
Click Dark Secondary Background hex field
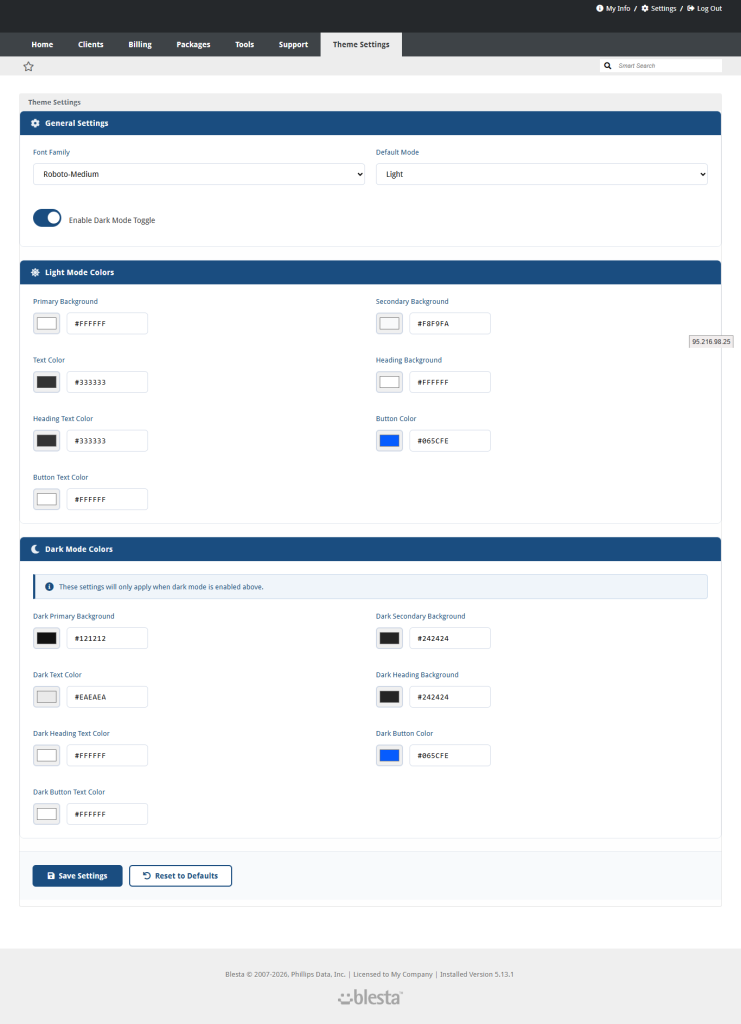tap(450, 638)
